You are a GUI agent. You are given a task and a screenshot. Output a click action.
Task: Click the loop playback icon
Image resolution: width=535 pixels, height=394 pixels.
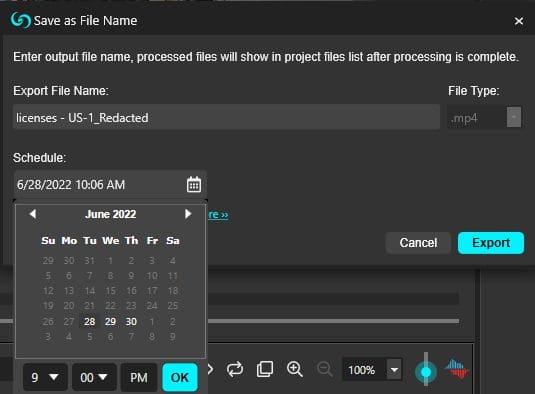(235, 369)
